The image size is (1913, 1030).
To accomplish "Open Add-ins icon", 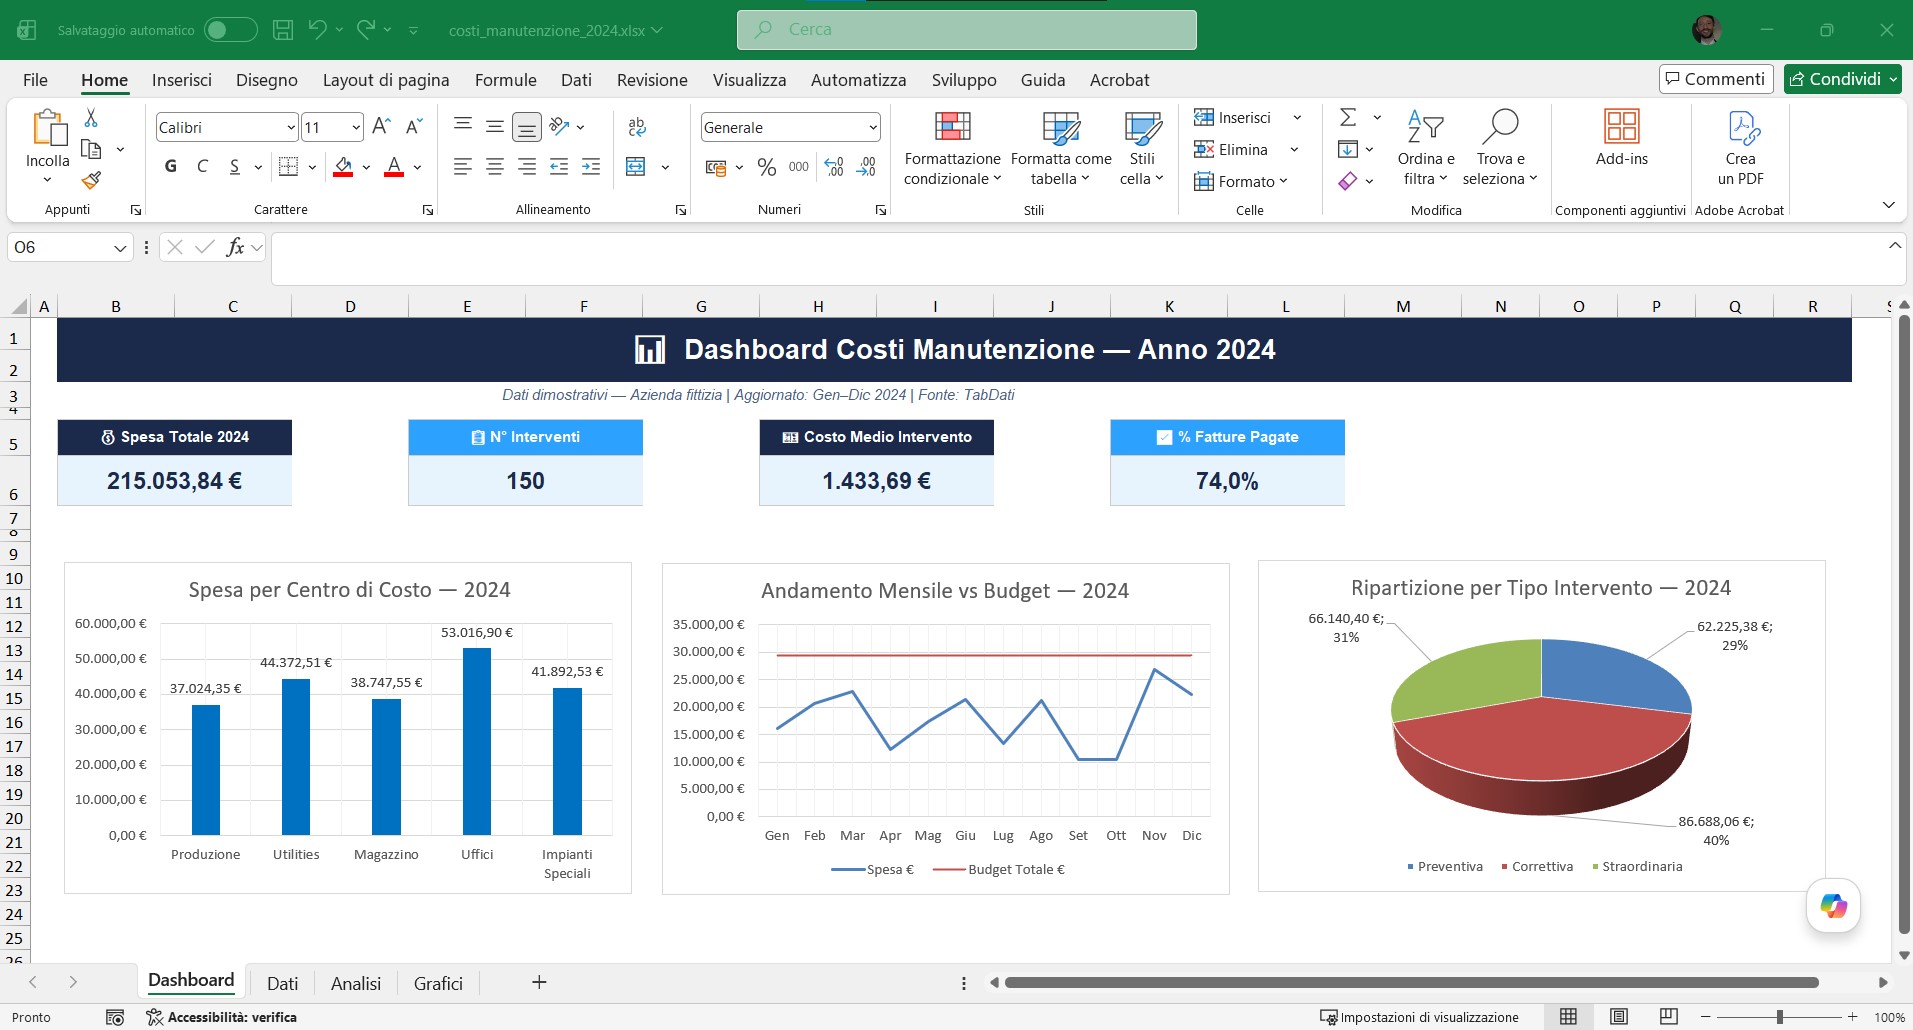I will coord(1621,127).
